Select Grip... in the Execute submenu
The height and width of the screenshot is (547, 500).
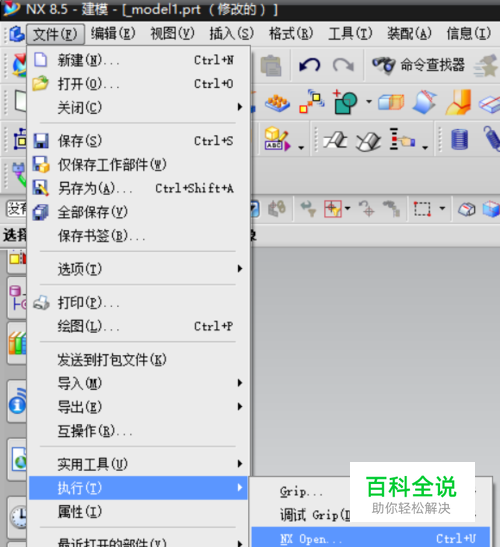coord(301,492)
